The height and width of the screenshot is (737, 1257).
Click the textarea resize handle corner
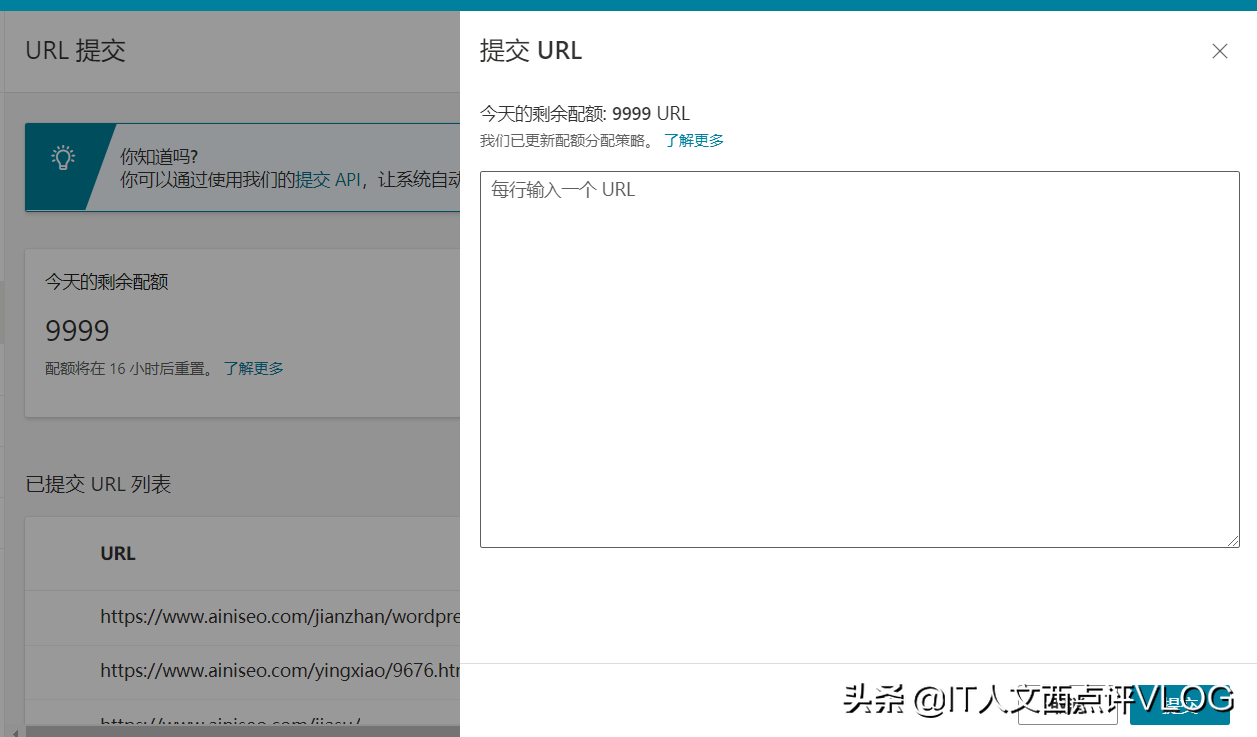1233,540
